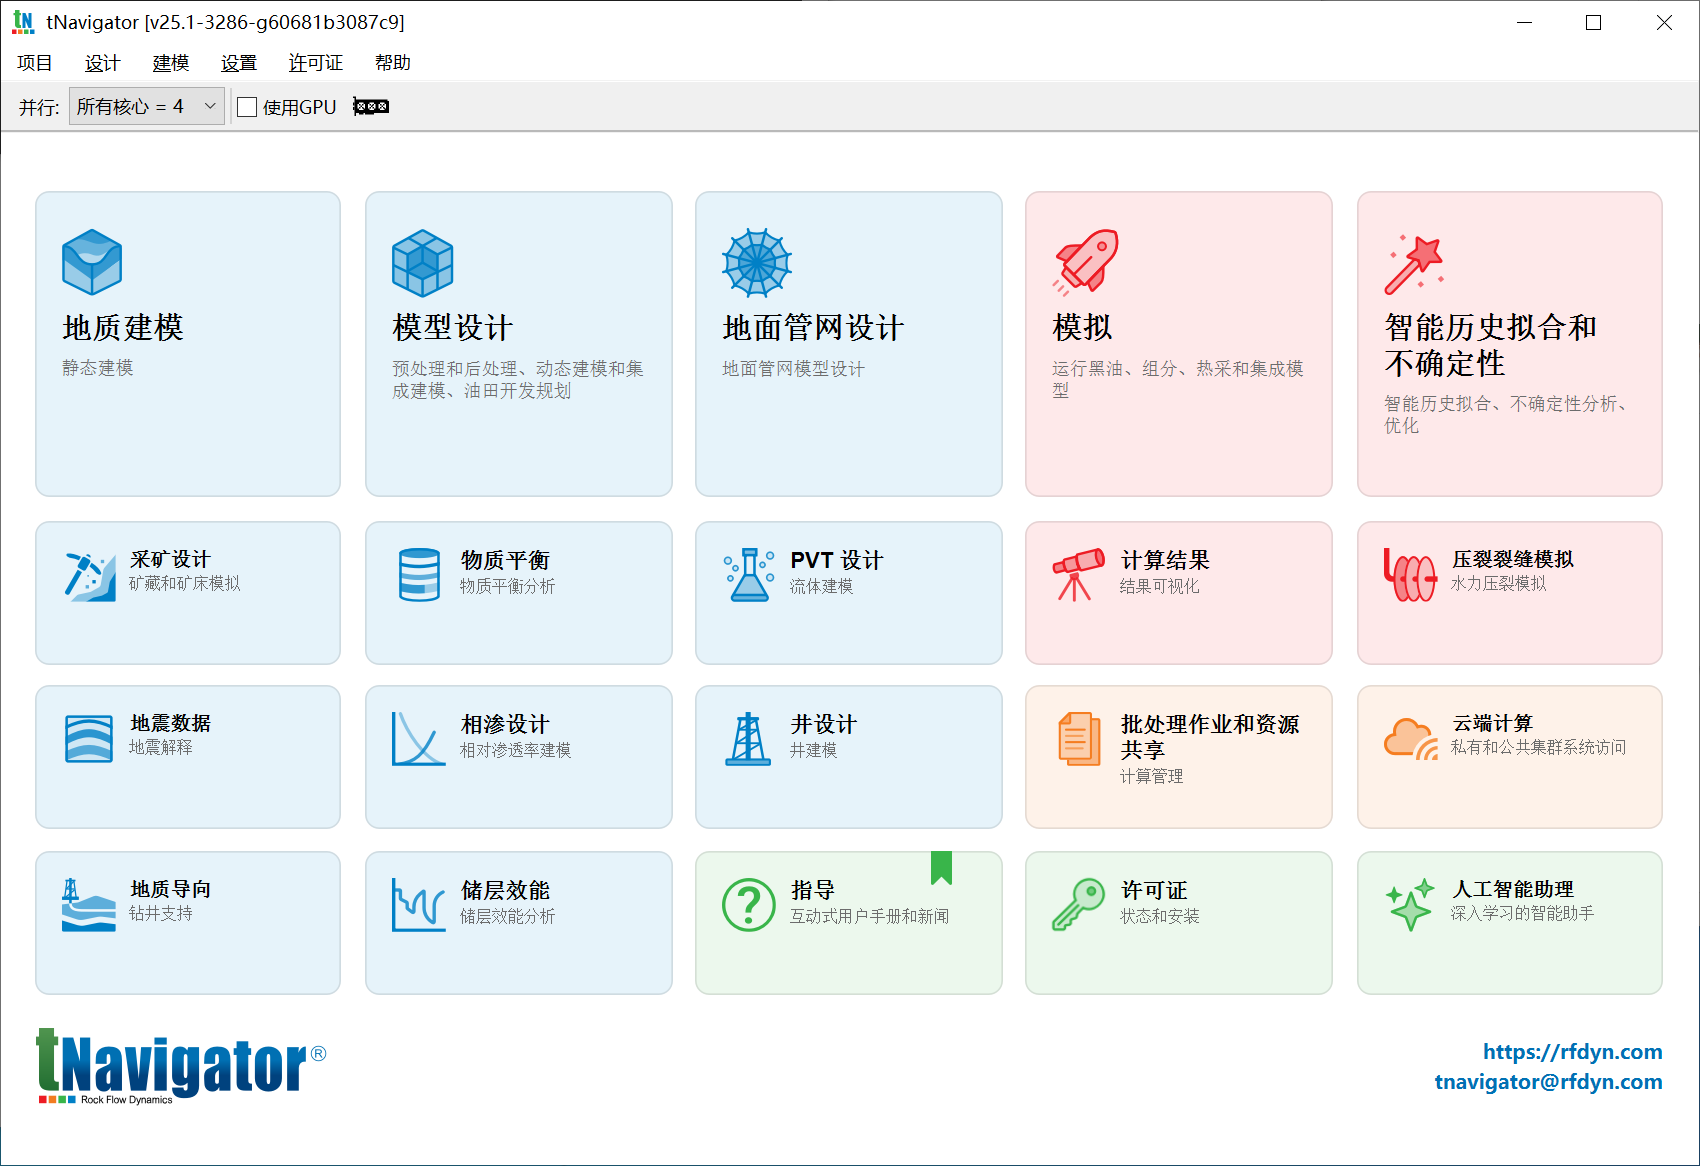Open the 项目 menu

(35, 63)
